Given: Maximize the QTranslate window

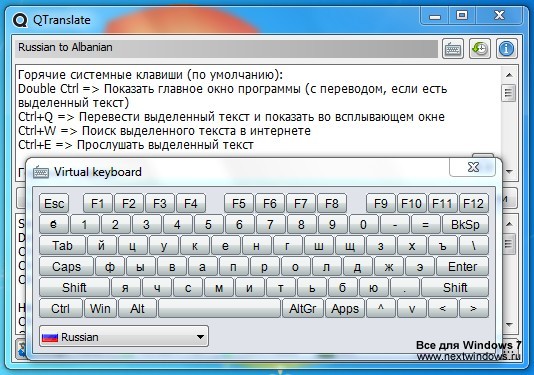Looking at the screenshot, I should [x=462, y=16].
